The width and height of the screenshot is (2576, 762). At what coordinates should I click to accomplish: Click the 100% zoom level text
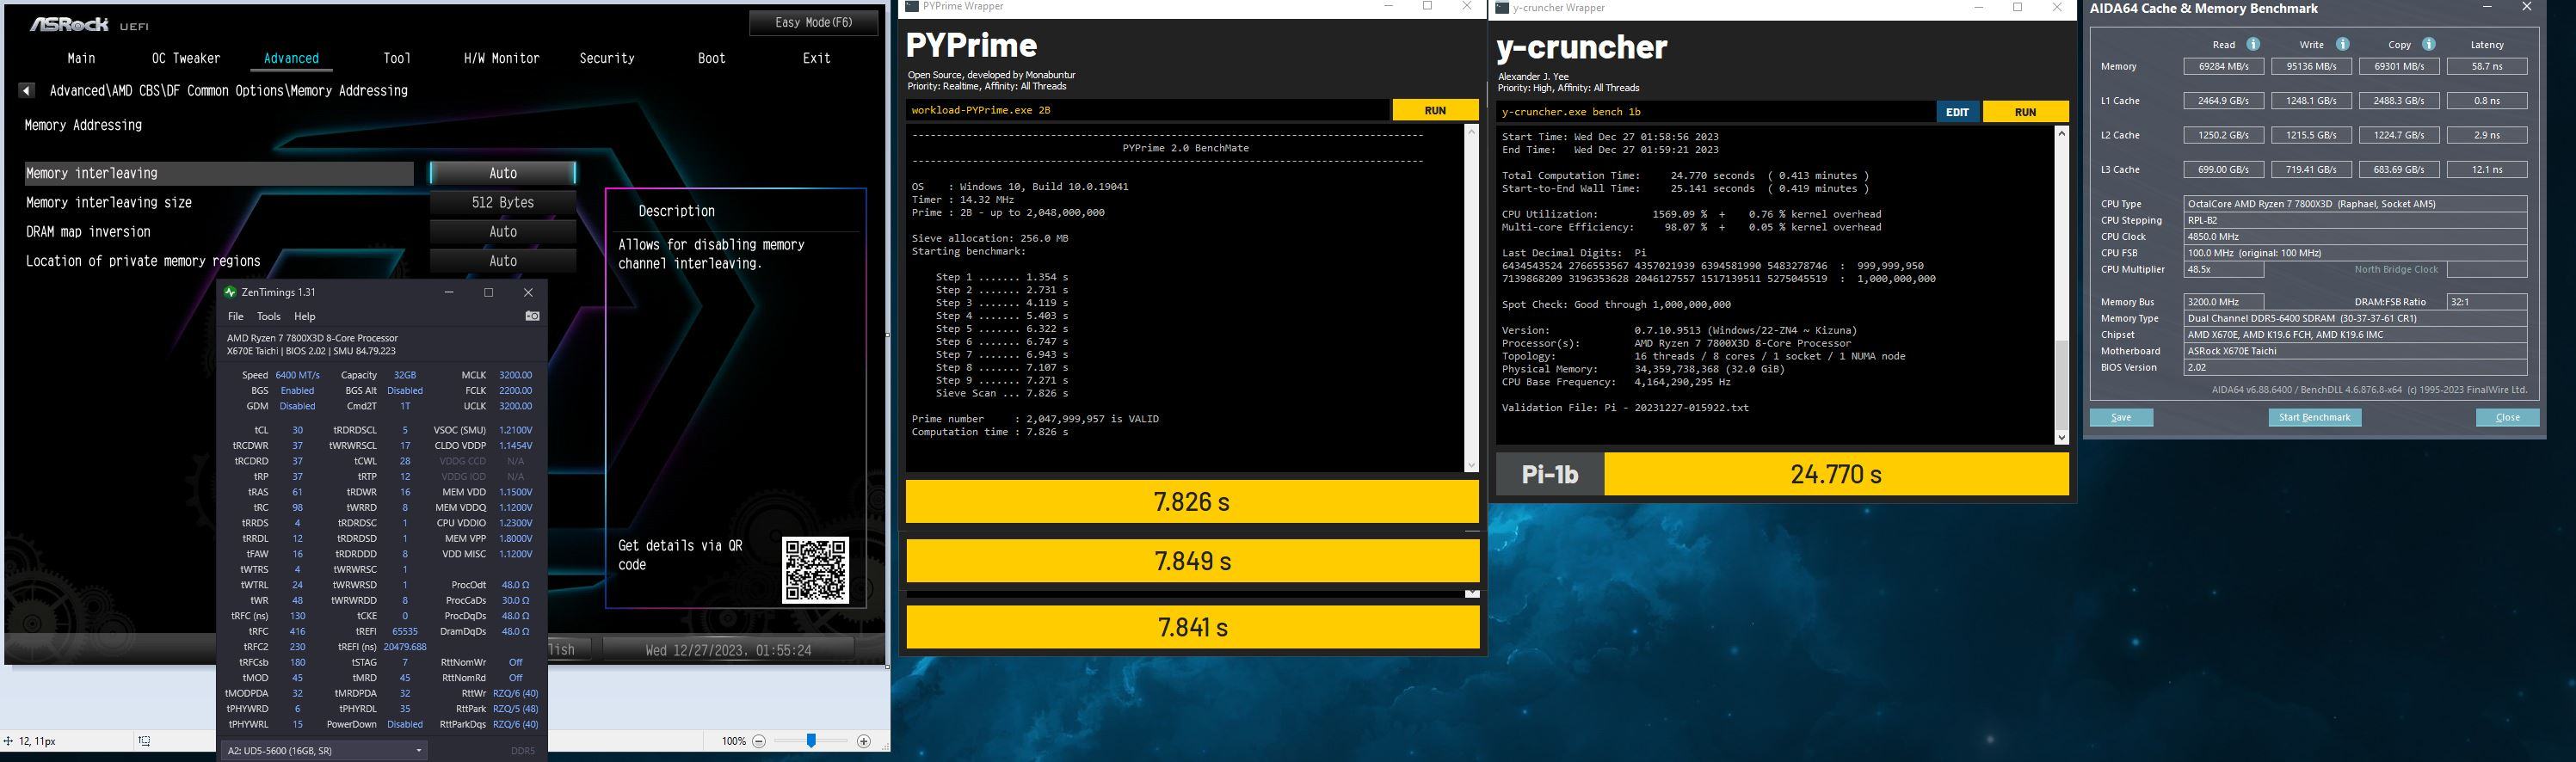tap(734, 741)
